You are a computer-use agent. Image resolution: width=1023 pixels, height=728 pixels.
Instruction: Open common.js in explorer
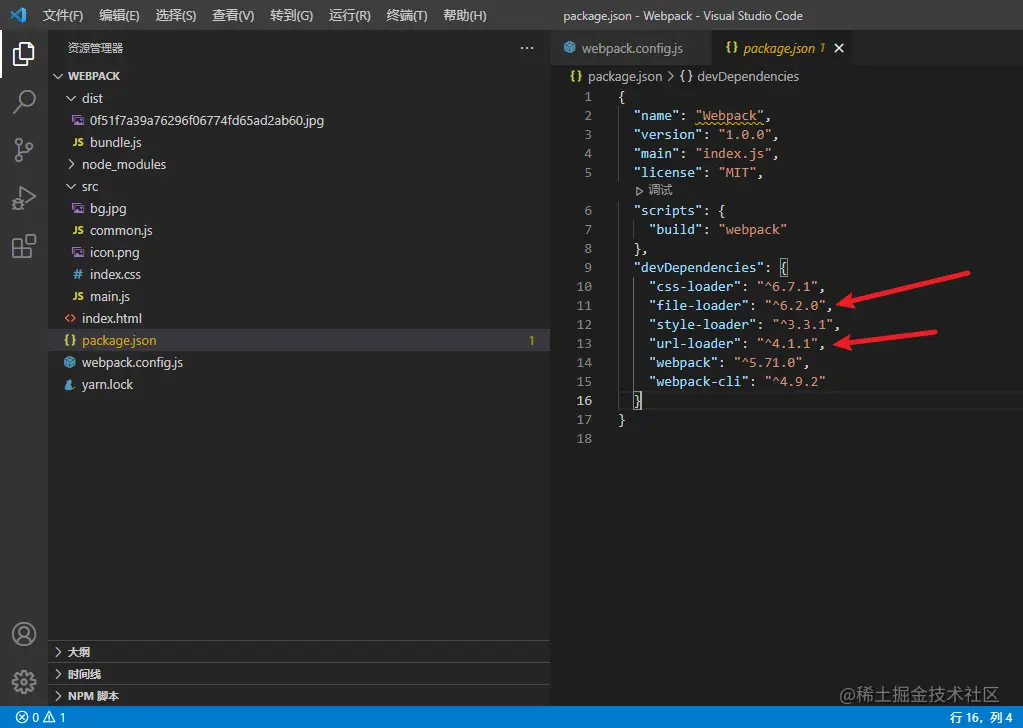pos(121,230)
